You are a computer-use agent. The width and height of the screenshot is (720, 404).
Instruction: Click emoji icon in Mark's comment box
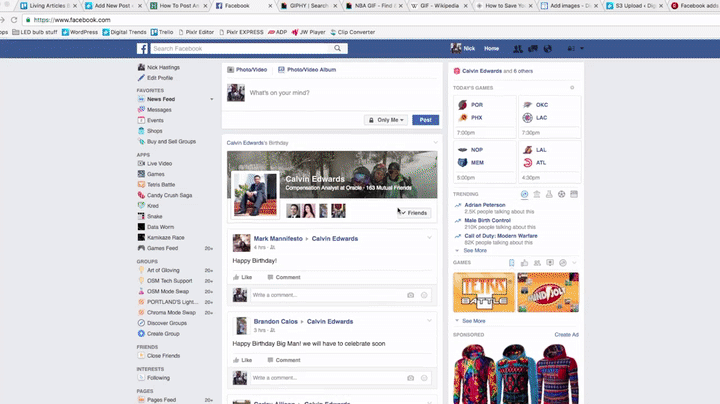[x=424, y=295]
